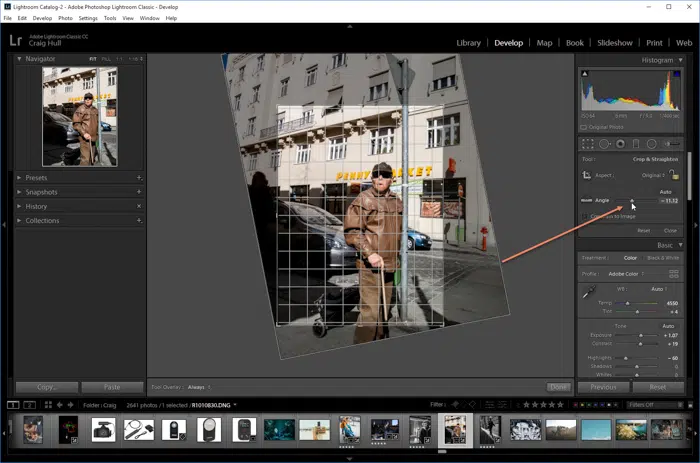Open the Tool Overlay Always dropdown
The height and width of the screenshot is (463, 700).
point(199,387)
